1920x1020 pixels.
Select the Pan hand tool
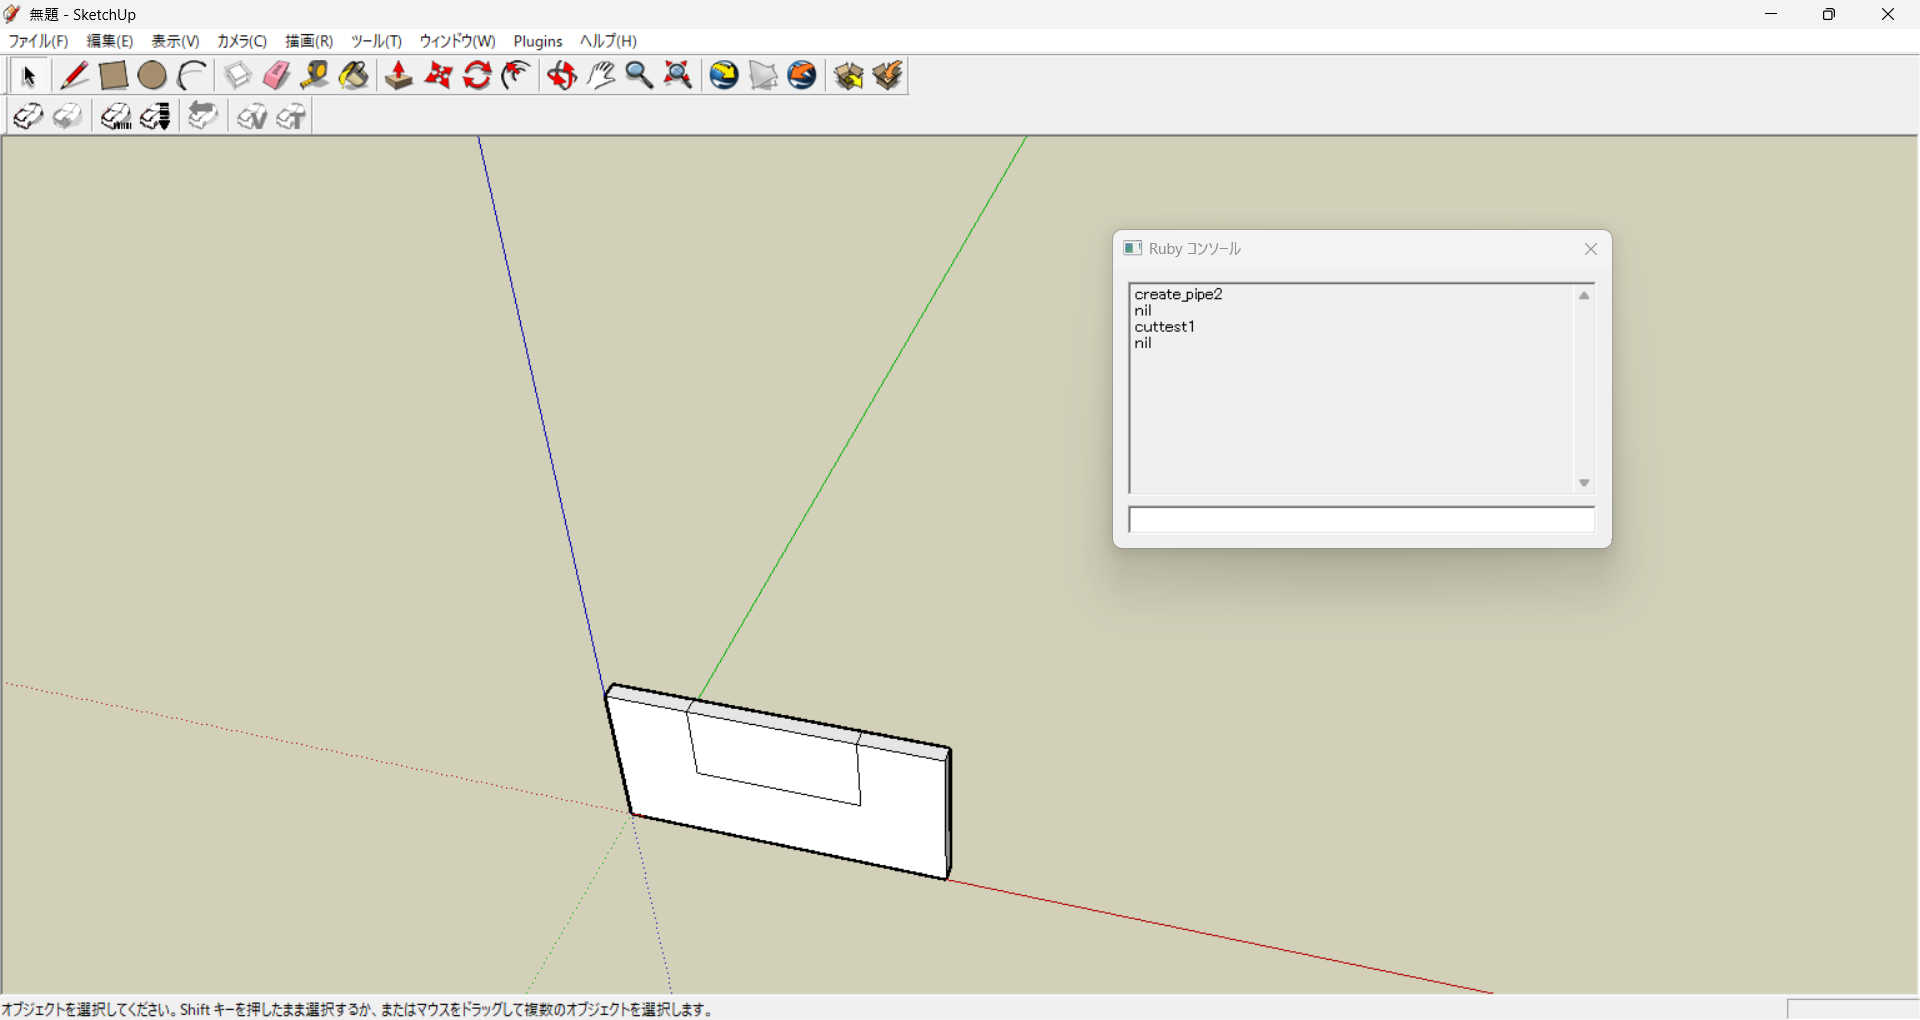pyautogui.click(x=600, y=76)
